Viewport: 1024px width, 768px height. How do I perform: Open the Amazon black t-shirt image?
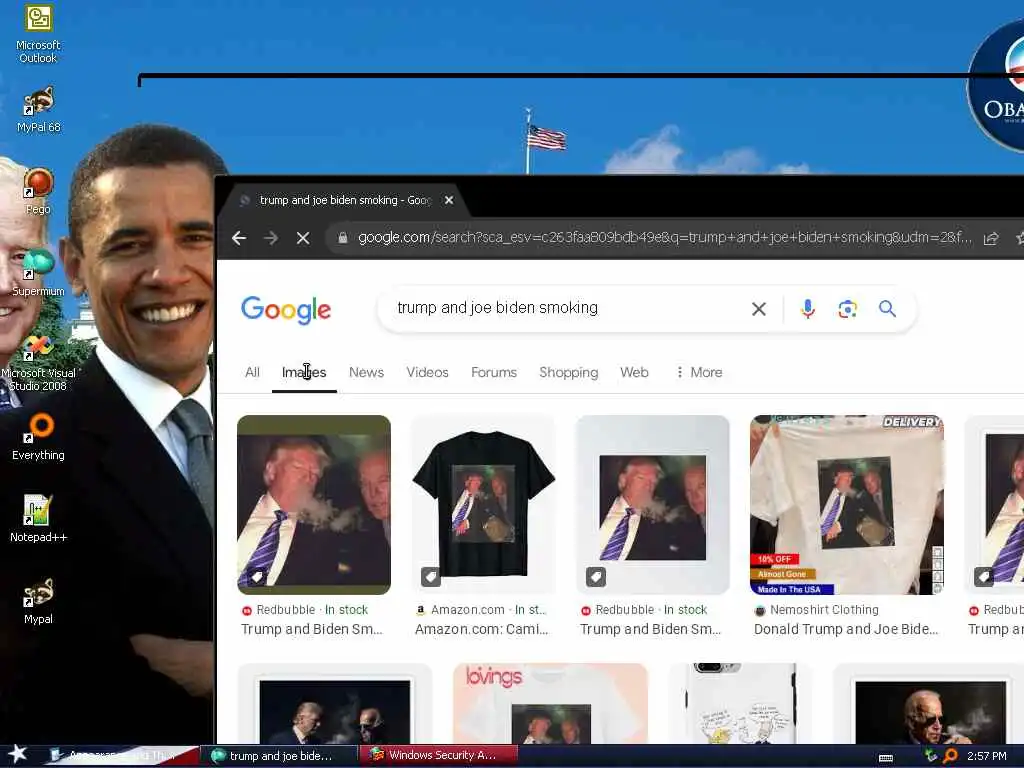pos(483,505)
